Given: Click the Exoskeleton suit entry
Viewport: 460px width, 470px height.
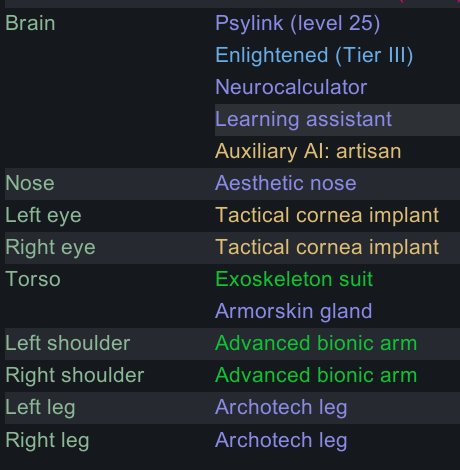Looking at the screenshot, I should (x=294, y=279).
